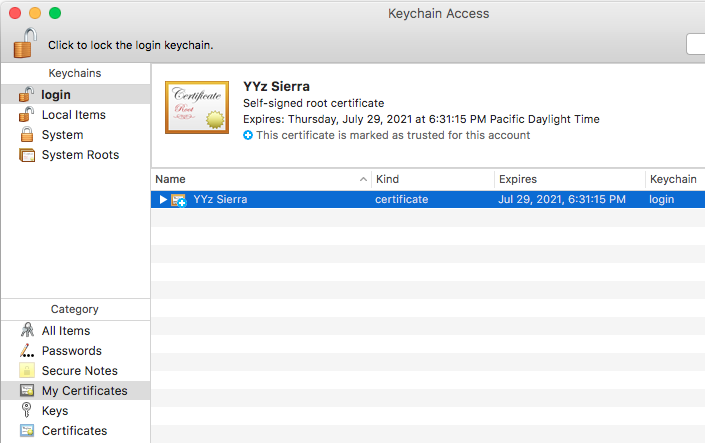This screenshot has width=705, height=443.
Task: Select the login keychain padlock icon
Action: (27, 94)
